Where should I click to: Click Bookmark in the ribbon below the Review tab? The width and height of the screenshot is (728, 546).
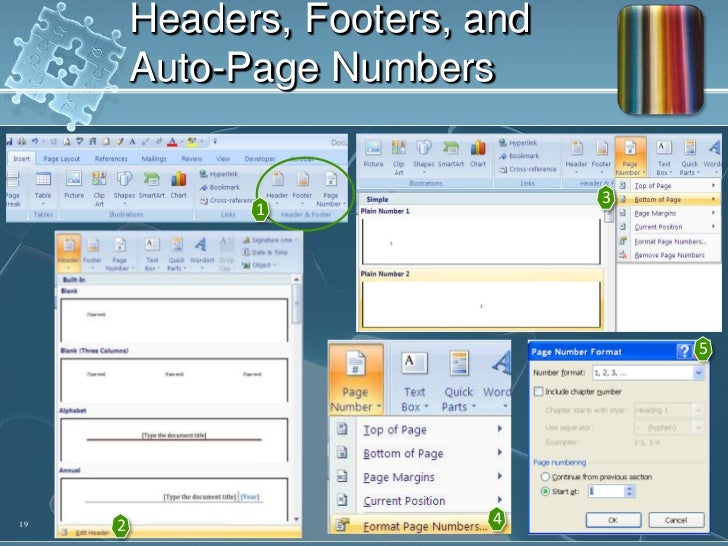point(220,187)
